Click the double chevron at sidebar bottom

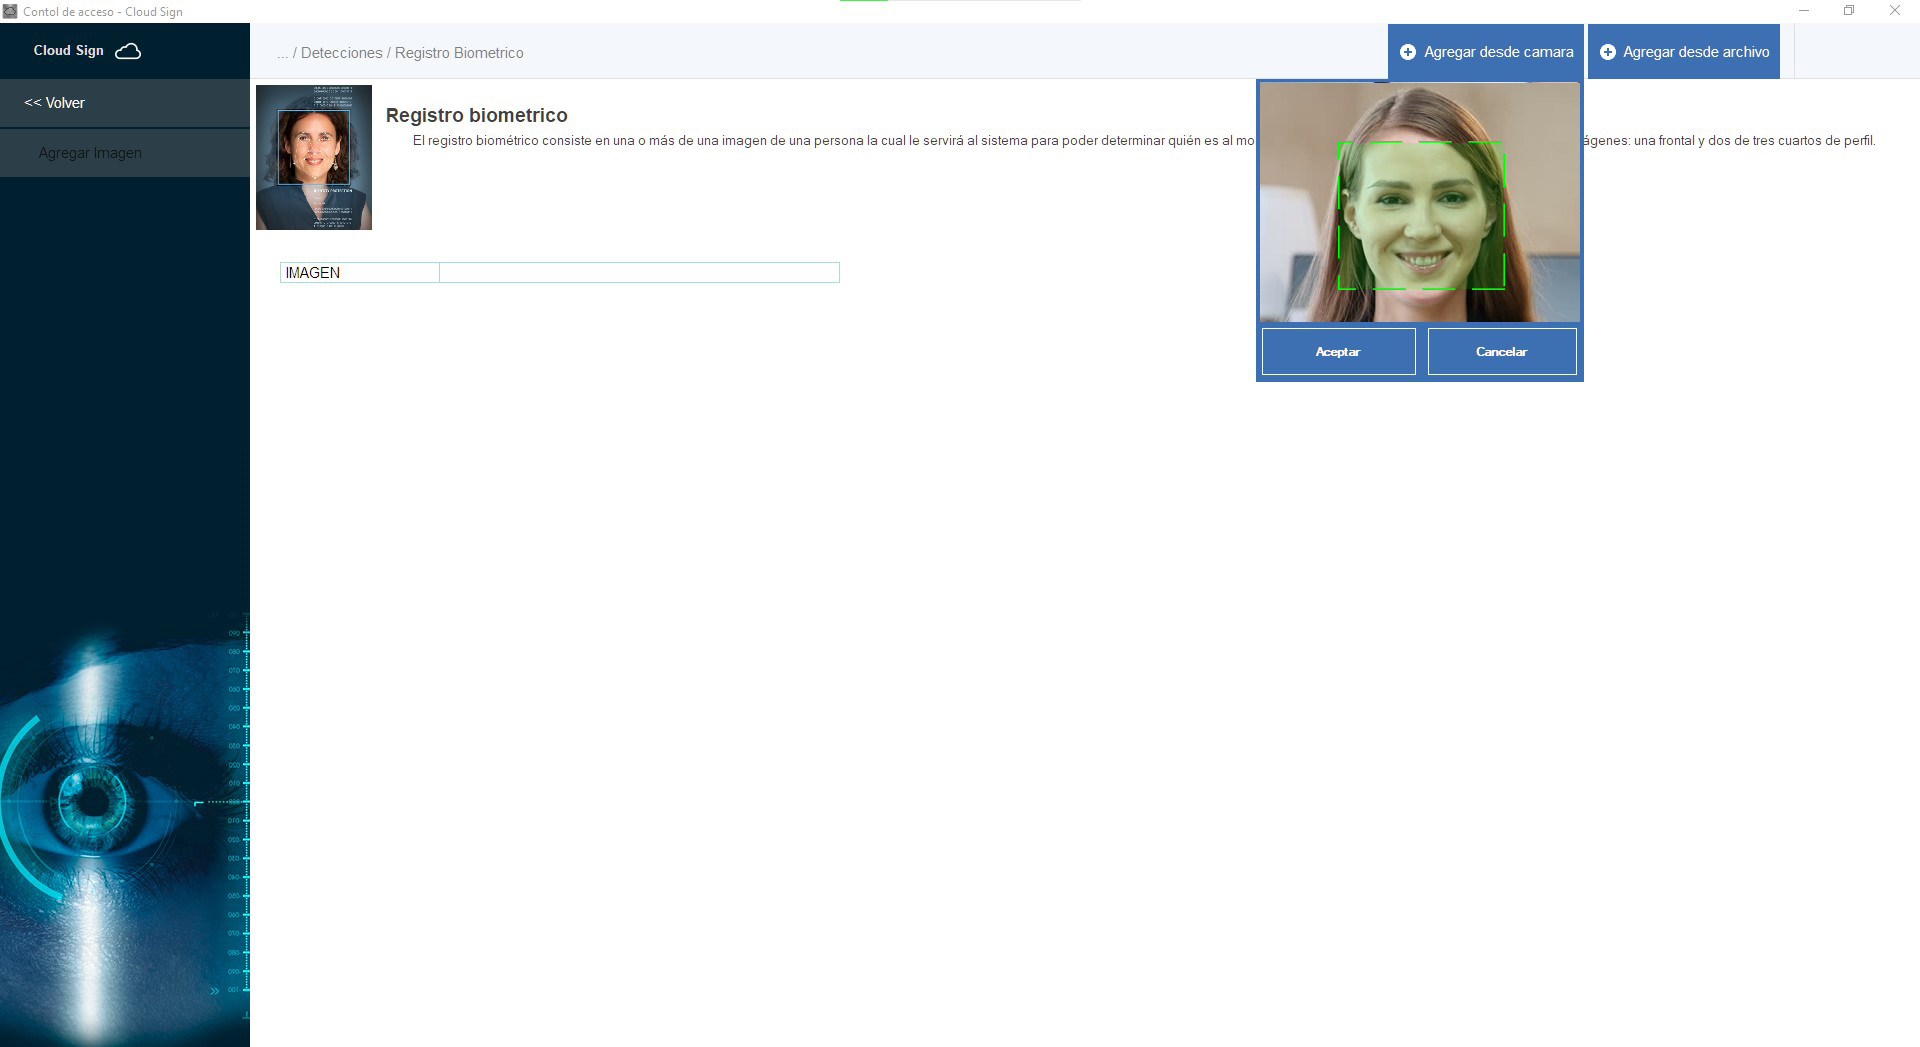(214, 991)
